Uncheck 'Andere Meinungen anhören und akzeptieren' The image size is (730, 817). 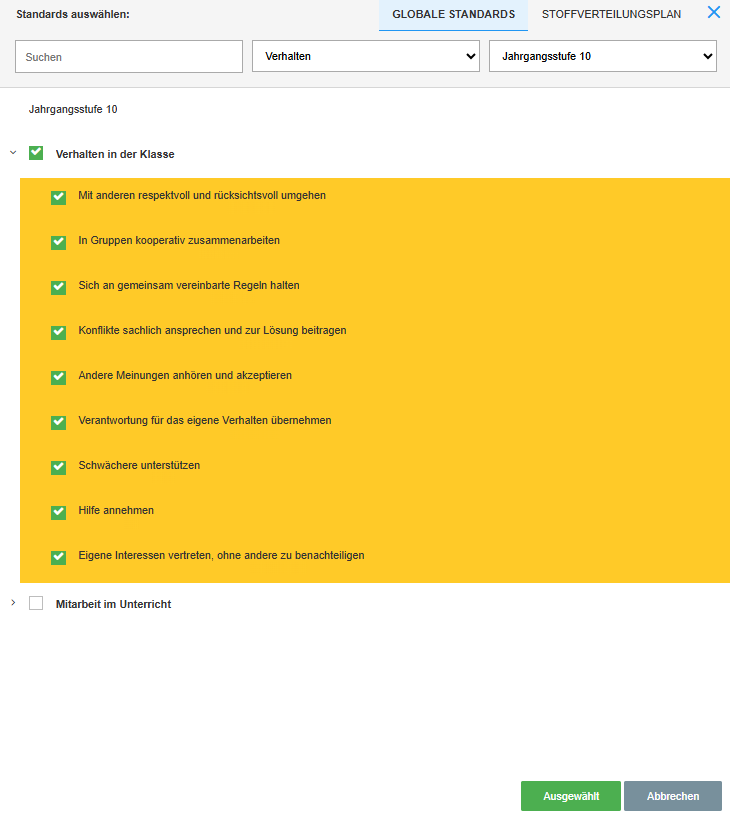58,377
